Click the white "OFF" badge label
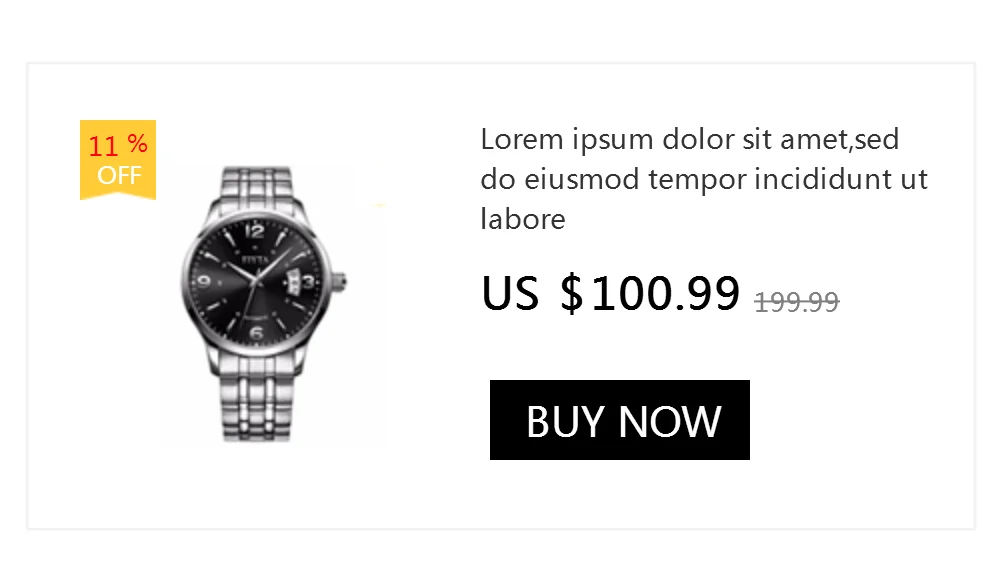 [119, 175]
